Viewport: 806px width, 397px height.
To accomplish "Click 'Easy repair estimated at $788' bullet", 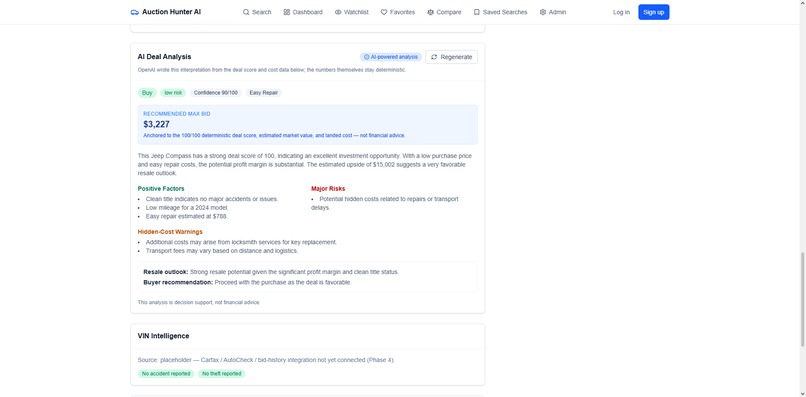I will [x=187, y=216].
